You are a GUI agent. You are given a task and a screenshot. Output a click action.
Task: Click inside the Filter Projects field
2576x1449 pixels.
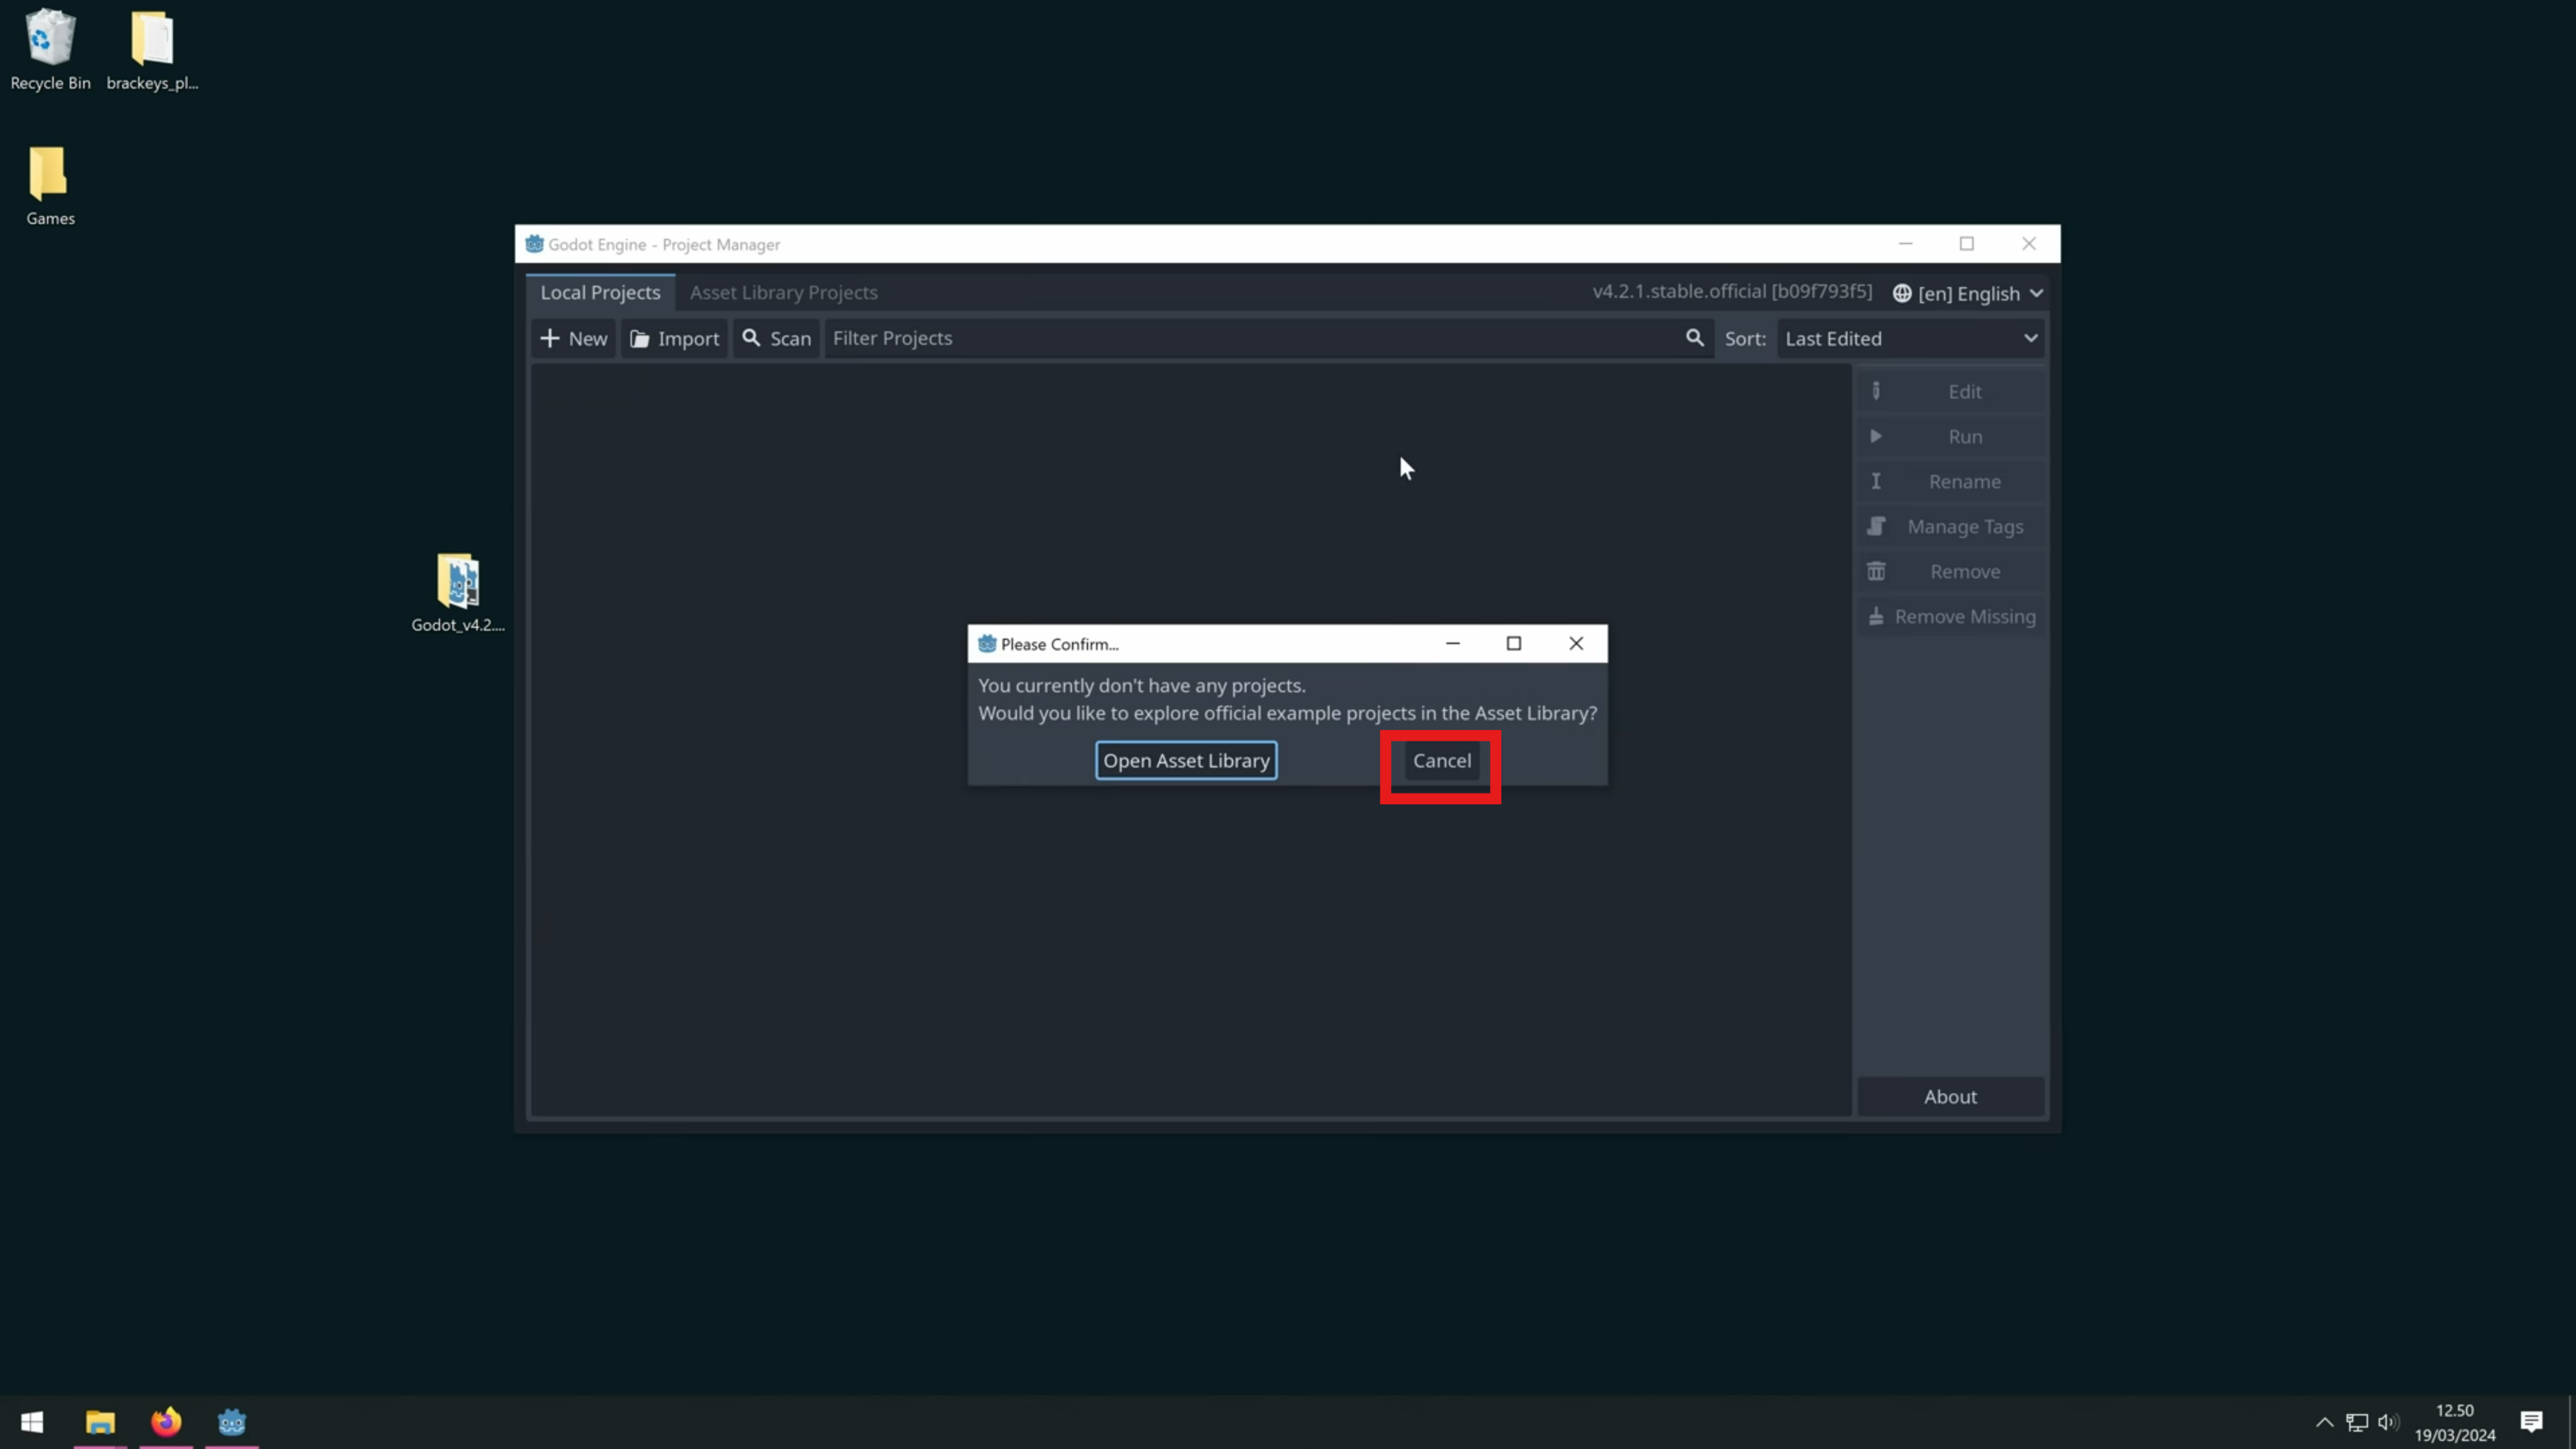coord(1250,338)
